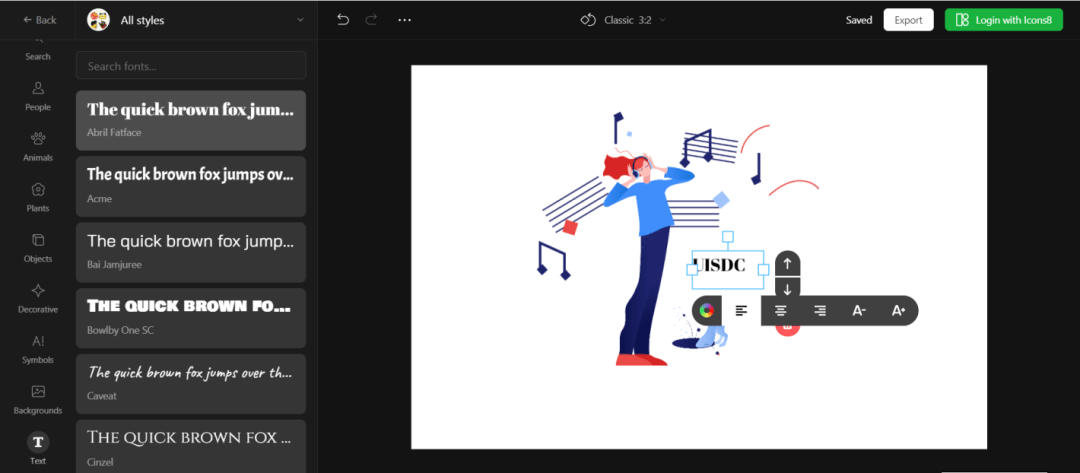Open the text color wheel picker
Viewport: 1080px width, 473px height.
click(706, 311)
